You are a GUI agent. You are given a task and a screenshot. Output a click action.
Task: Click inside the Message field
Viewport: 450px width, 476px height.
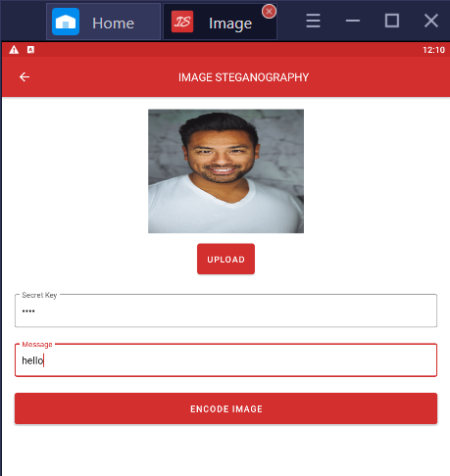[x=226, y=360]
